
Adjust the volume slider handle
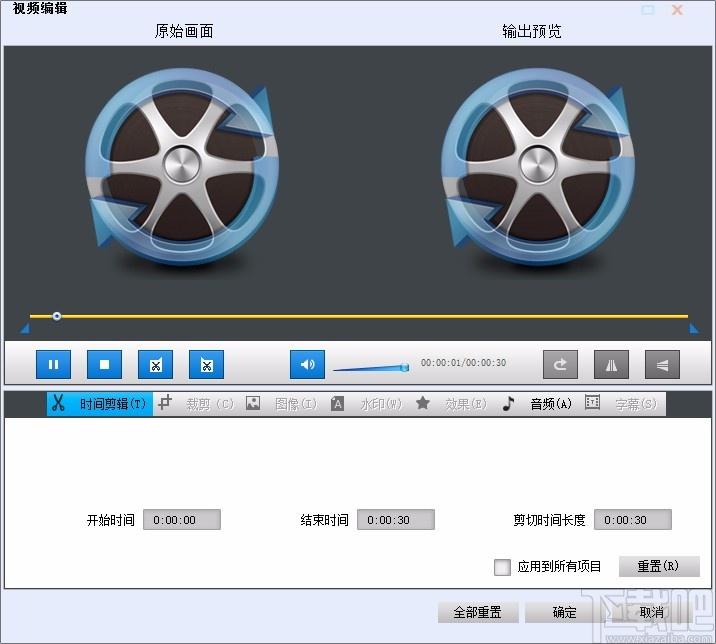(x=404, y=367)
